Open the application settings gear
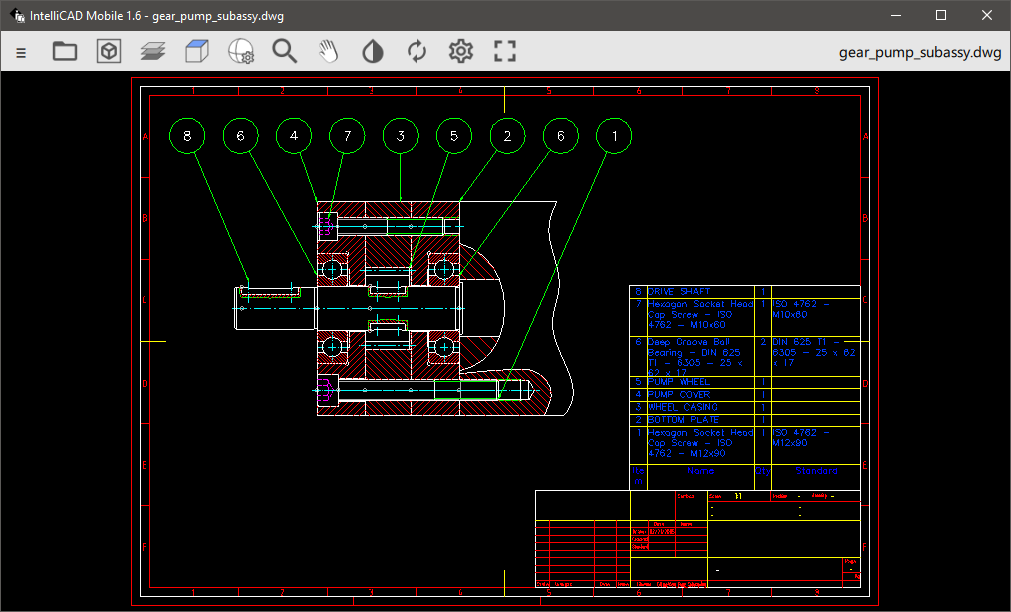Image resolution: width=1011 pixels, height=612 pixels. pos(460,51)
